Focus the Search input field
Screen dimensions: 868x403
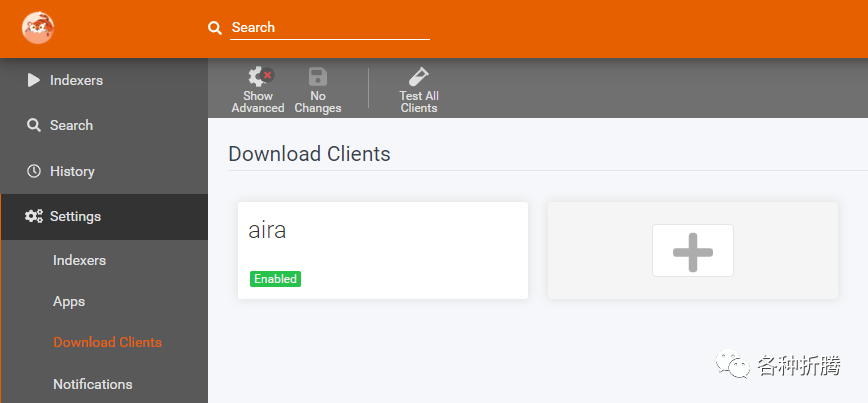tap(330, 28)
